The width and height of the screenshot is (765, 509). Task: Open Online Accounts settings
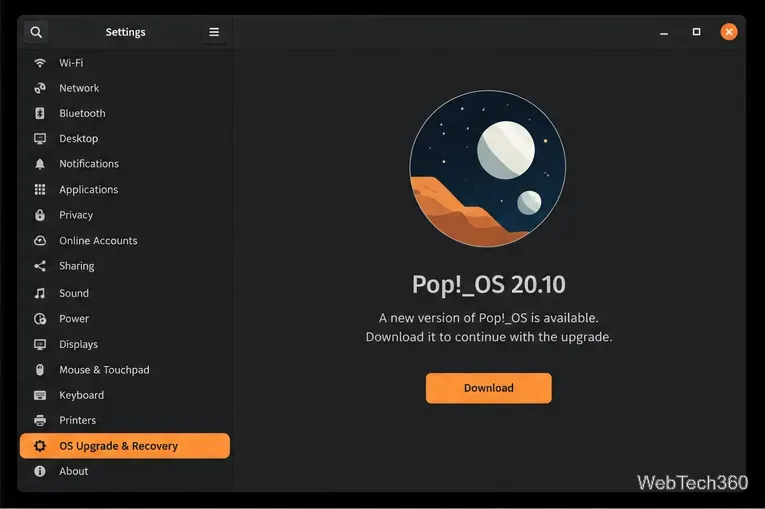pos(125,241)
